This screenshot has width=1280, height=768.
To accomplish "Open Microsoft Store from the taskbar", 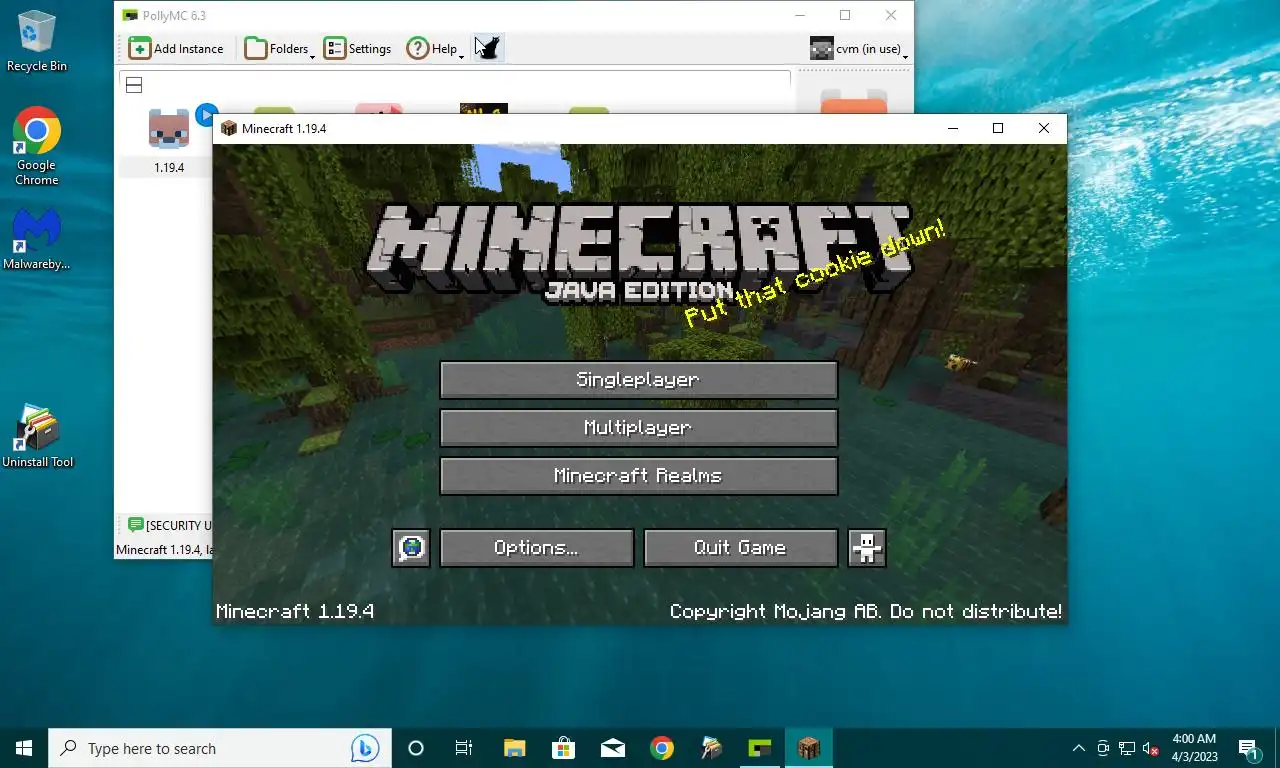I will click(x=563, y=748).
